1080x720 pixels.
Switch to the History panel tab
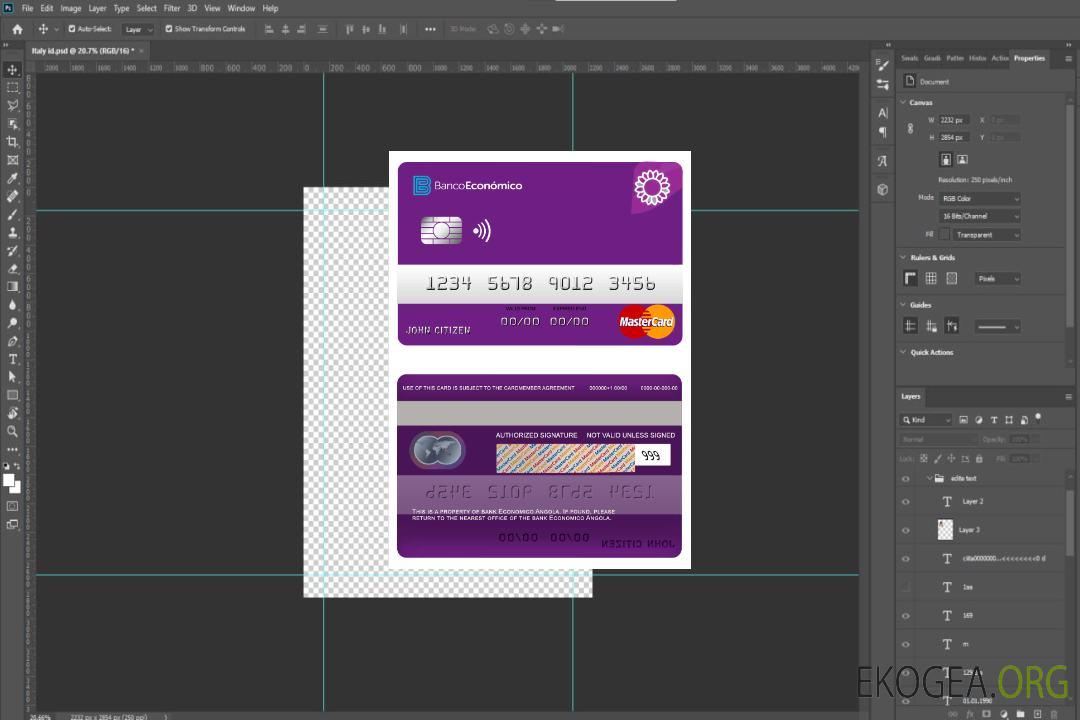[977, 58]
